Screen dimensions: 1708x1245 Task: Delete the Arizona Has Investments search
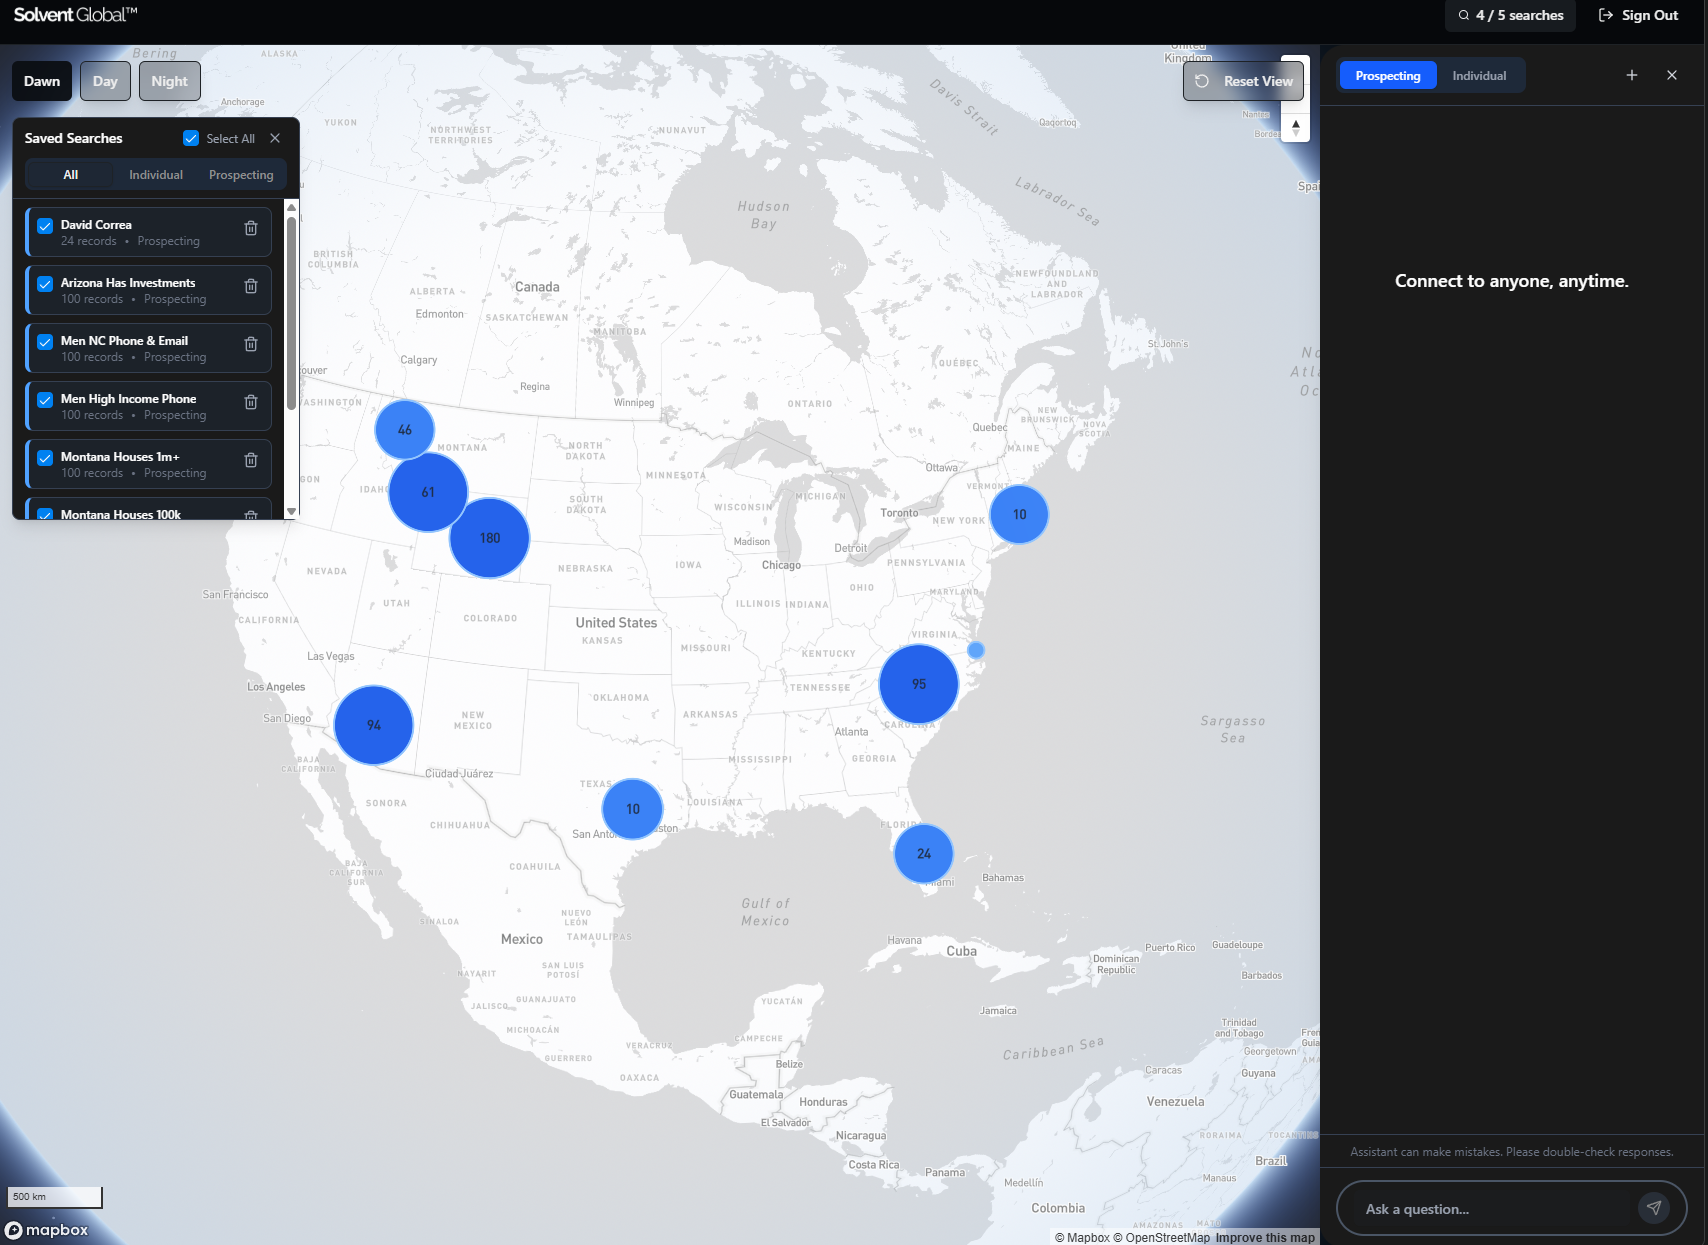[x=251, y=287]
